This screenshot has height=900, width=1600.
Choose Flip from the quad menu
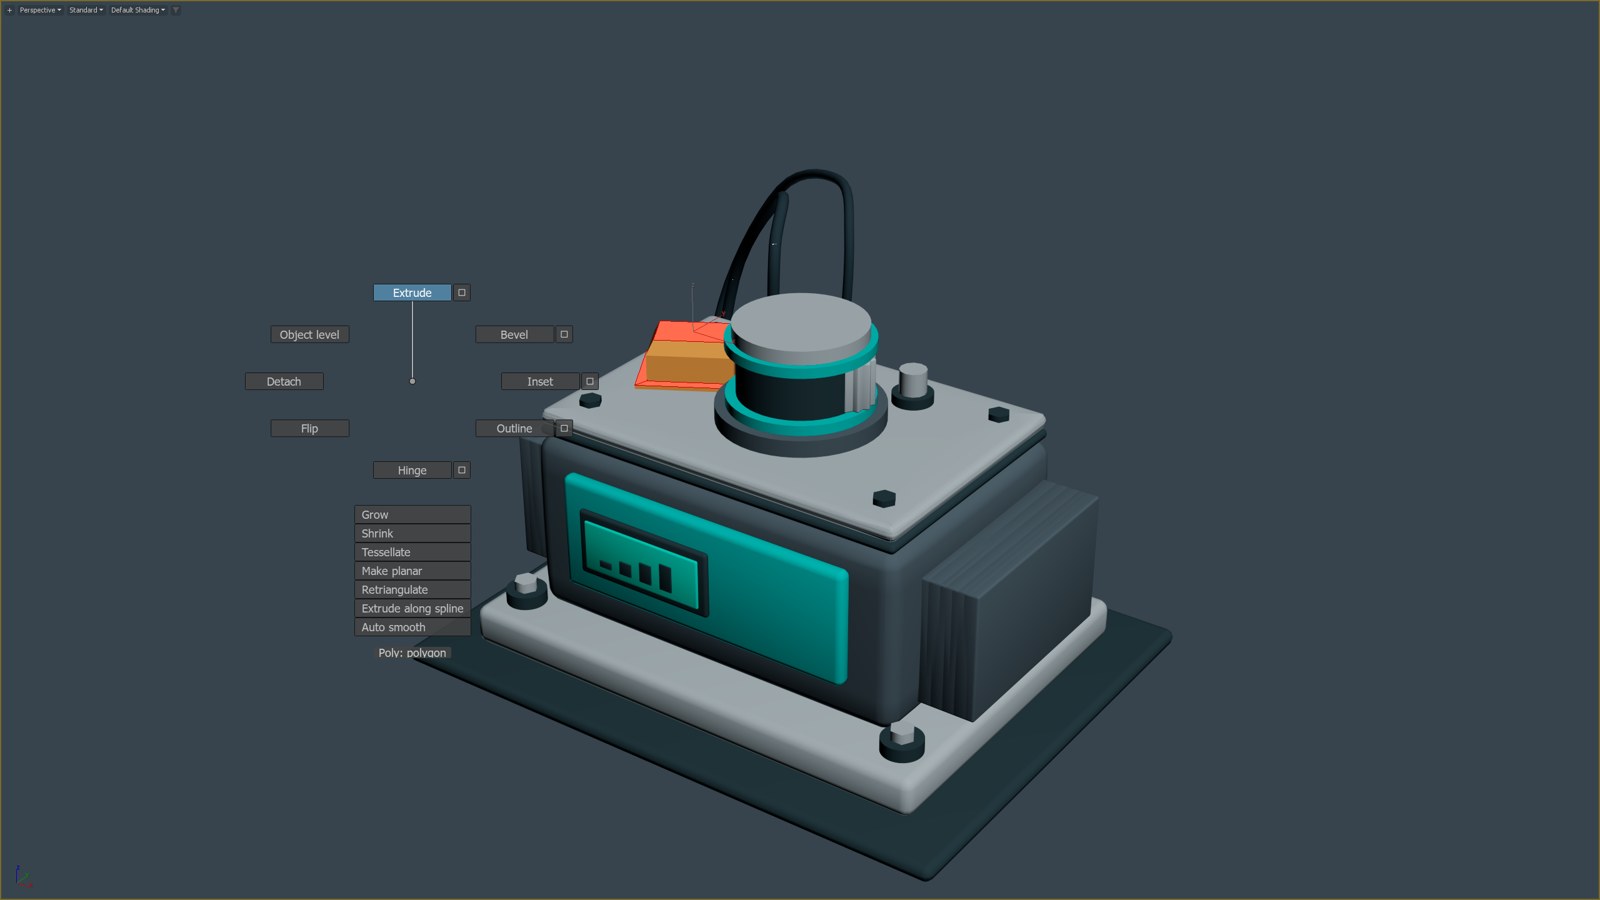pos(310,429)
